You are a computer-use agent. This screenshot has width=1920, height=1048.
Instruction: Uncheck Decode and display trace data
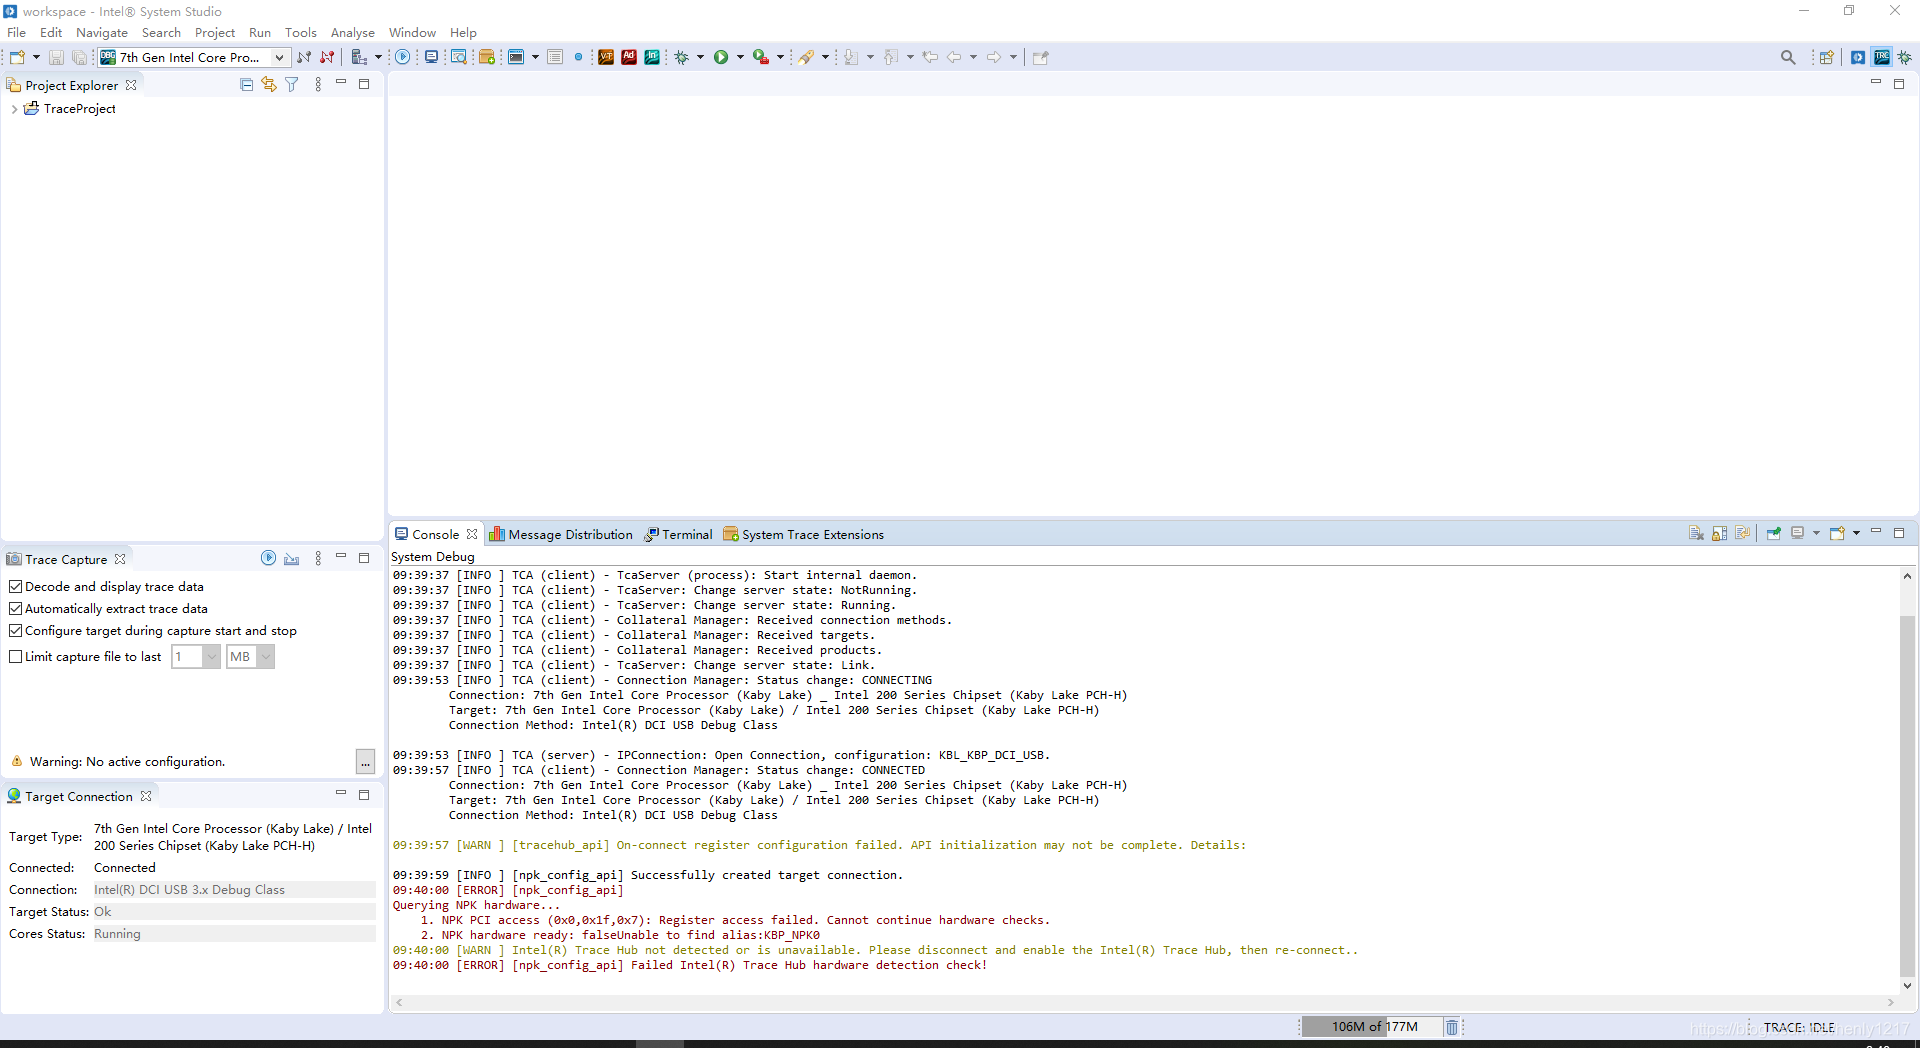pyautogui.click(x=15, y=587)
